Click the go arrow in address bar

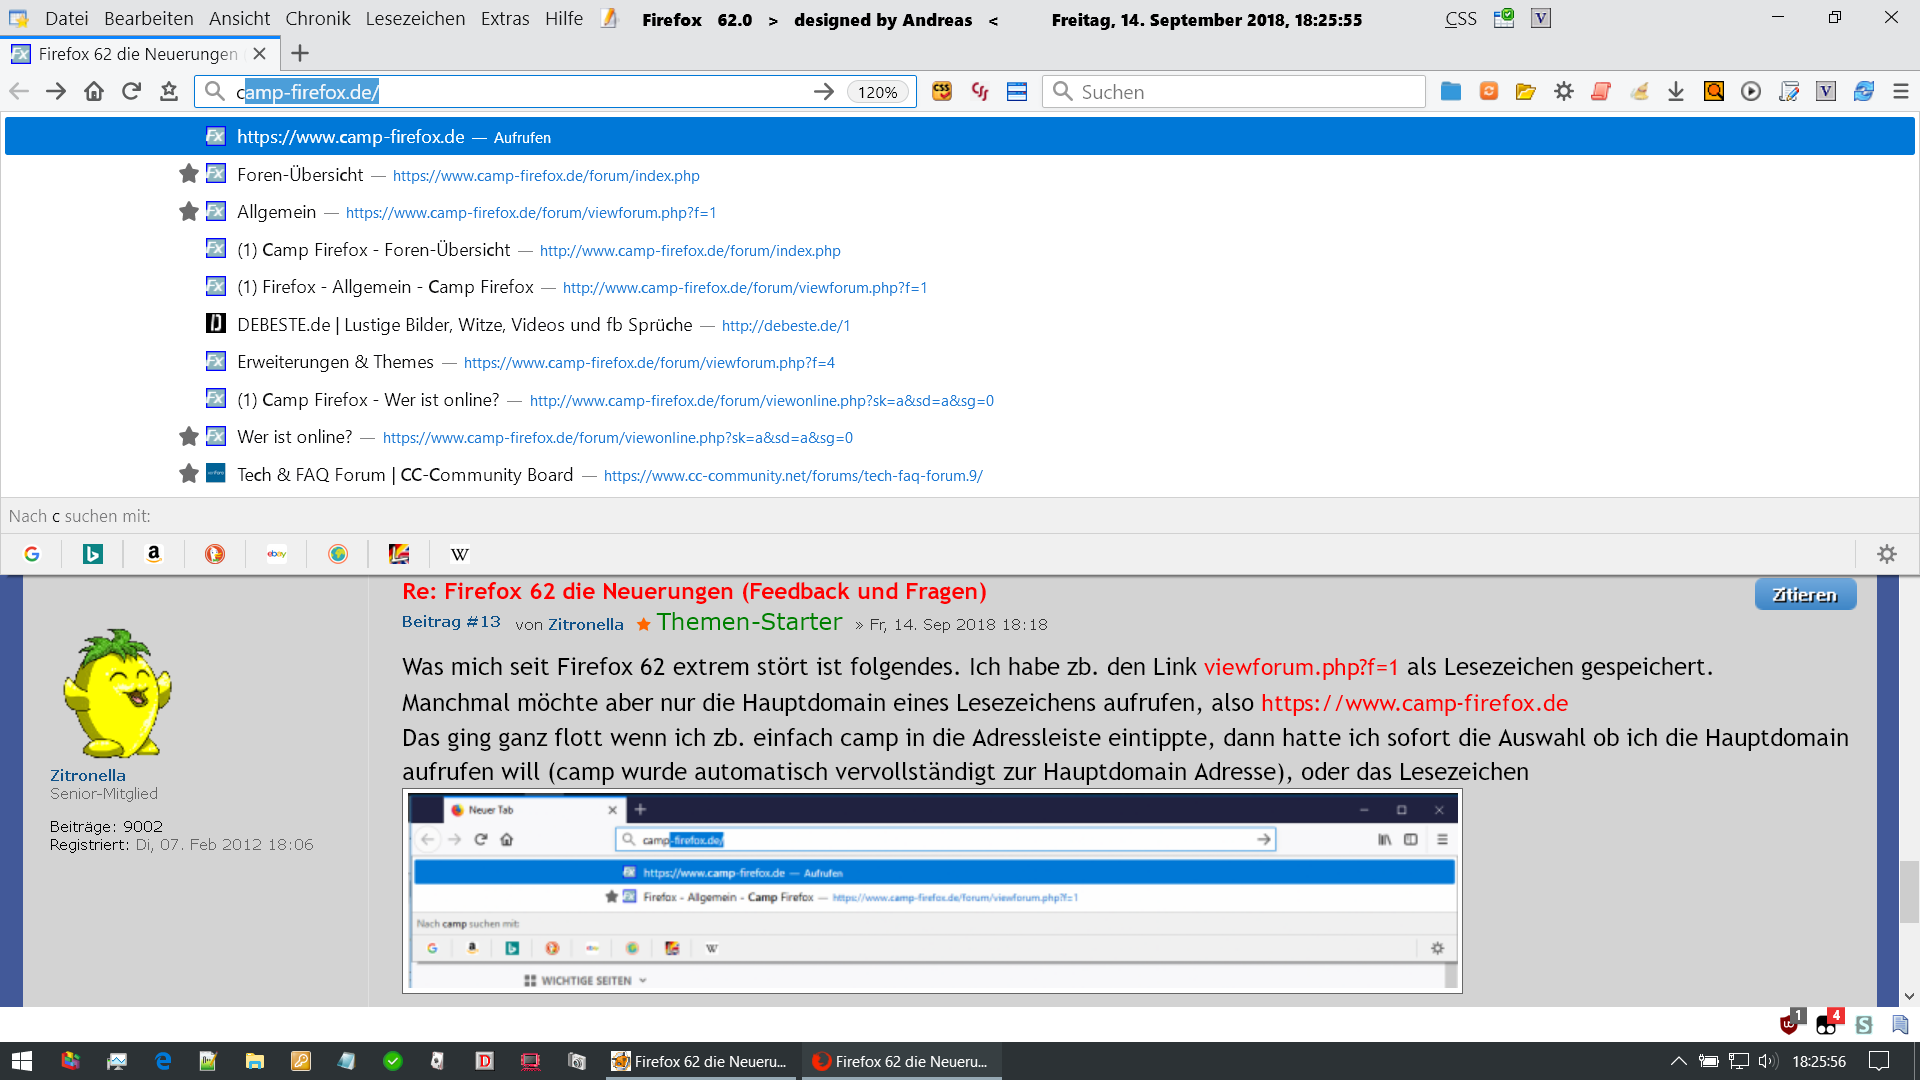point(823,92)
